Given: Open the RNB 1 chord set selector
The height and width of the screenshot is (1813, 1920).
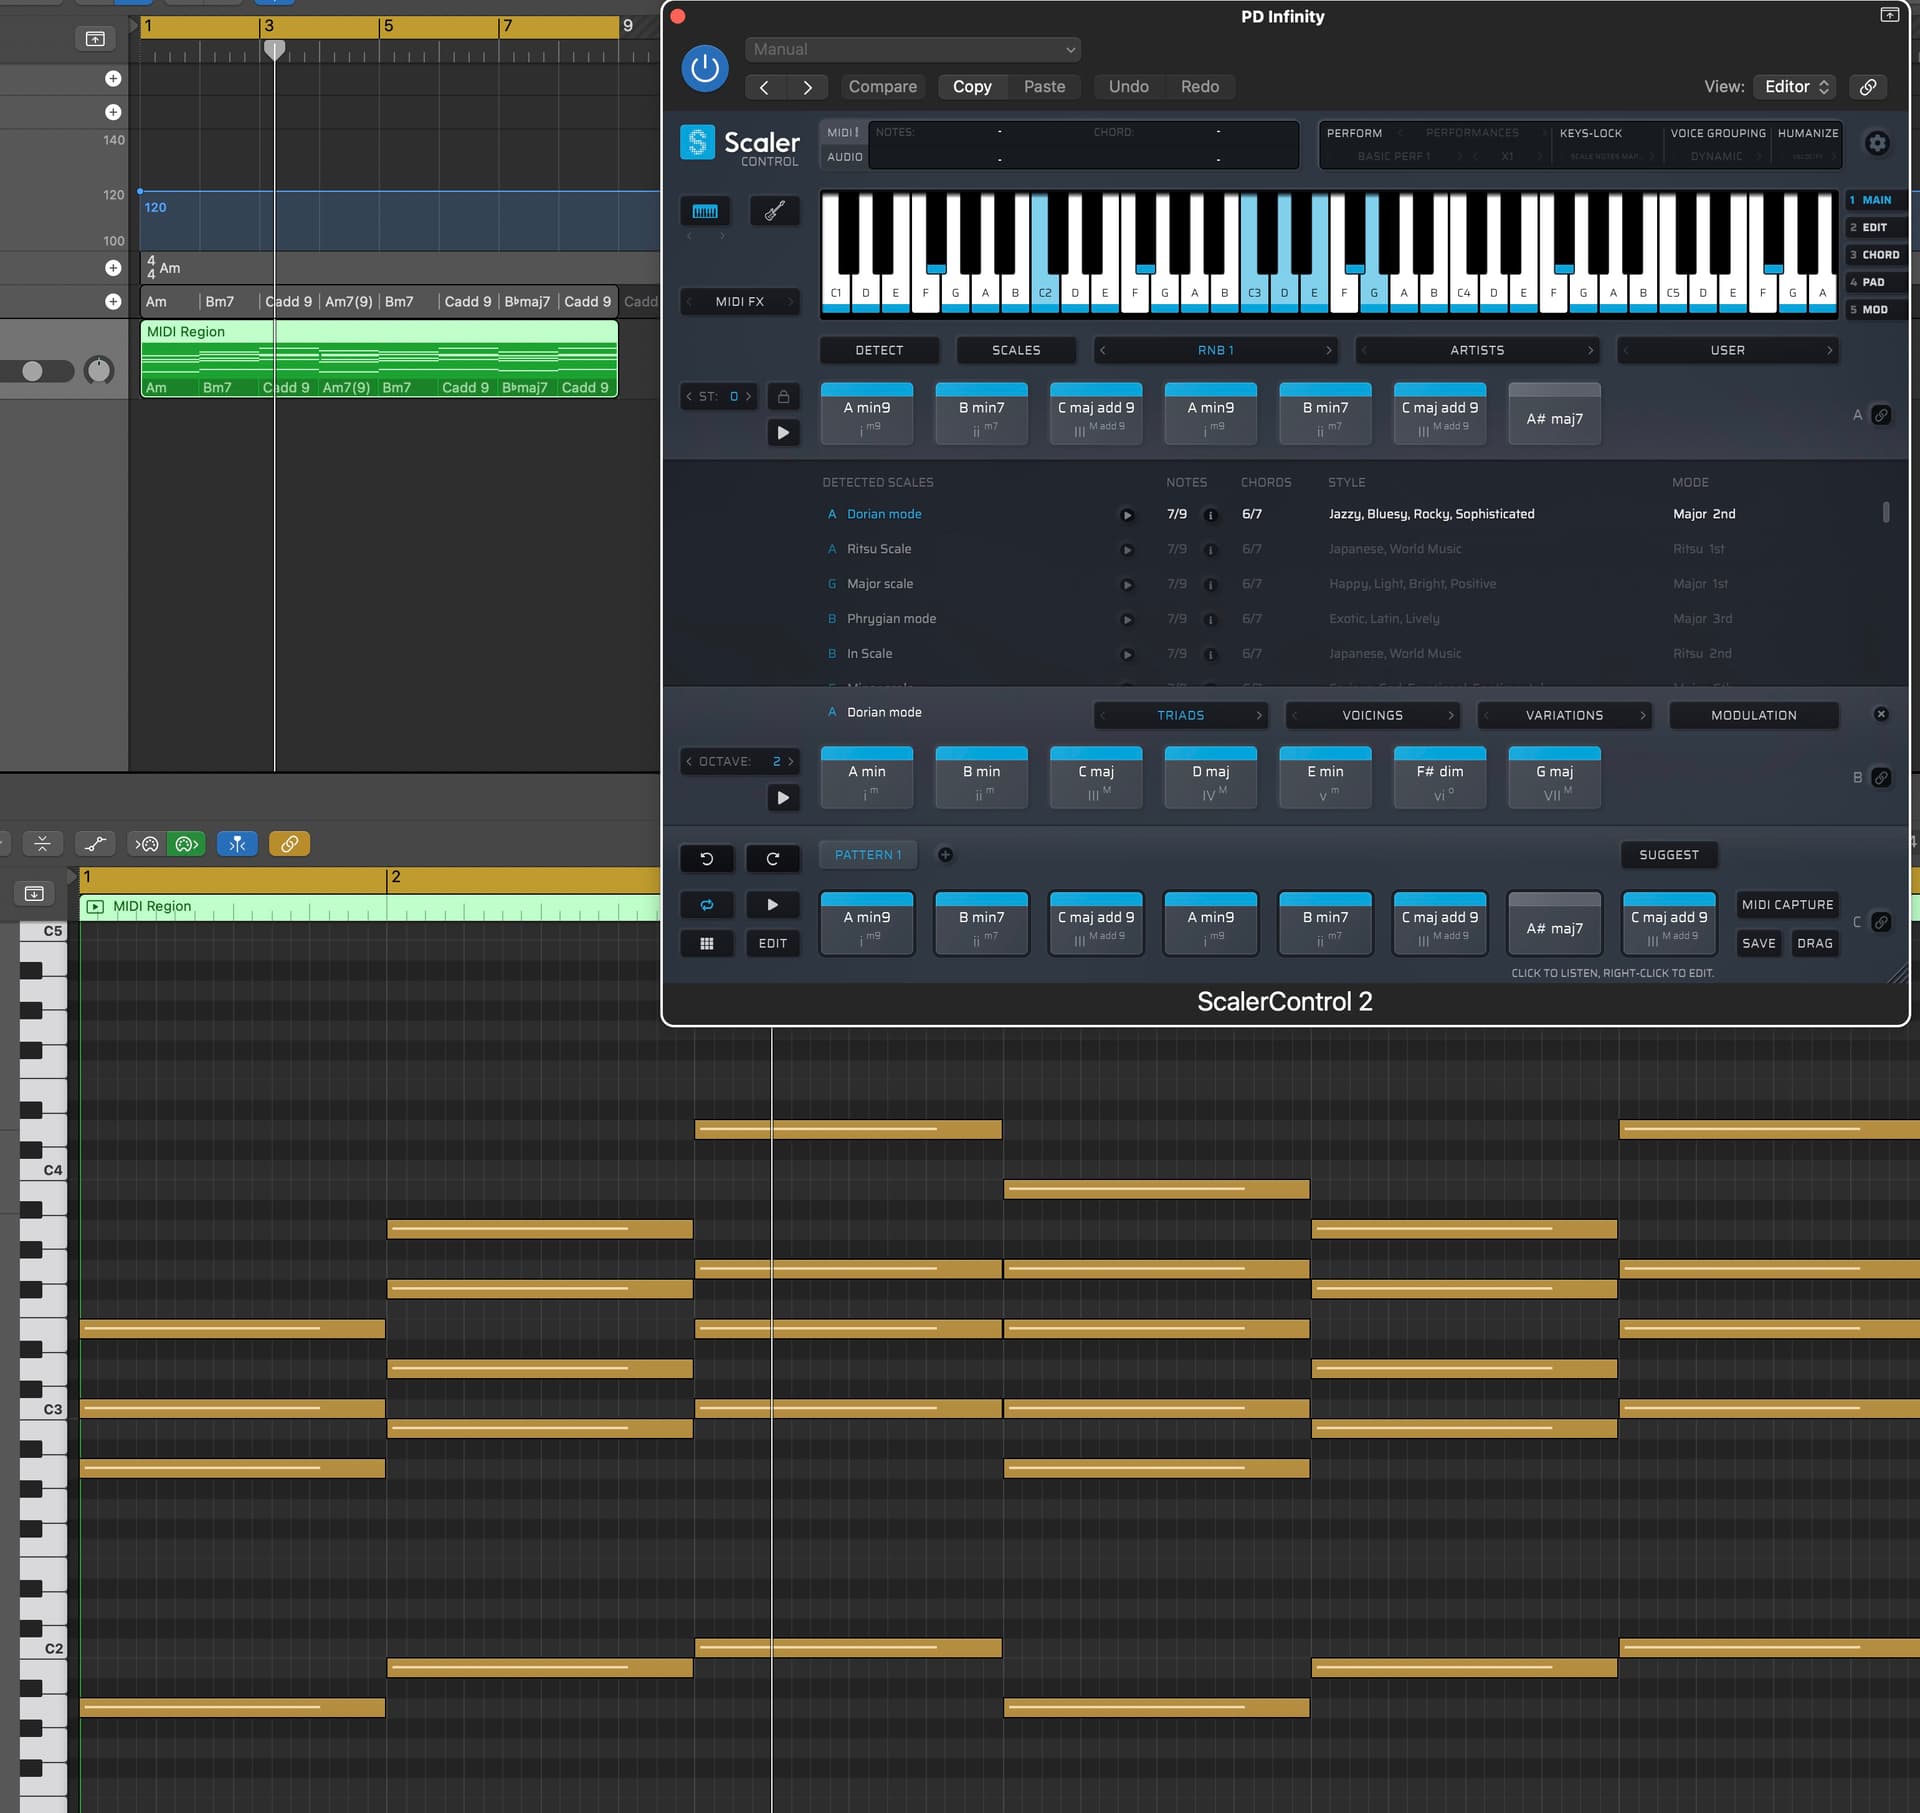Looking at the screenshot, I should click(1215, 350).
